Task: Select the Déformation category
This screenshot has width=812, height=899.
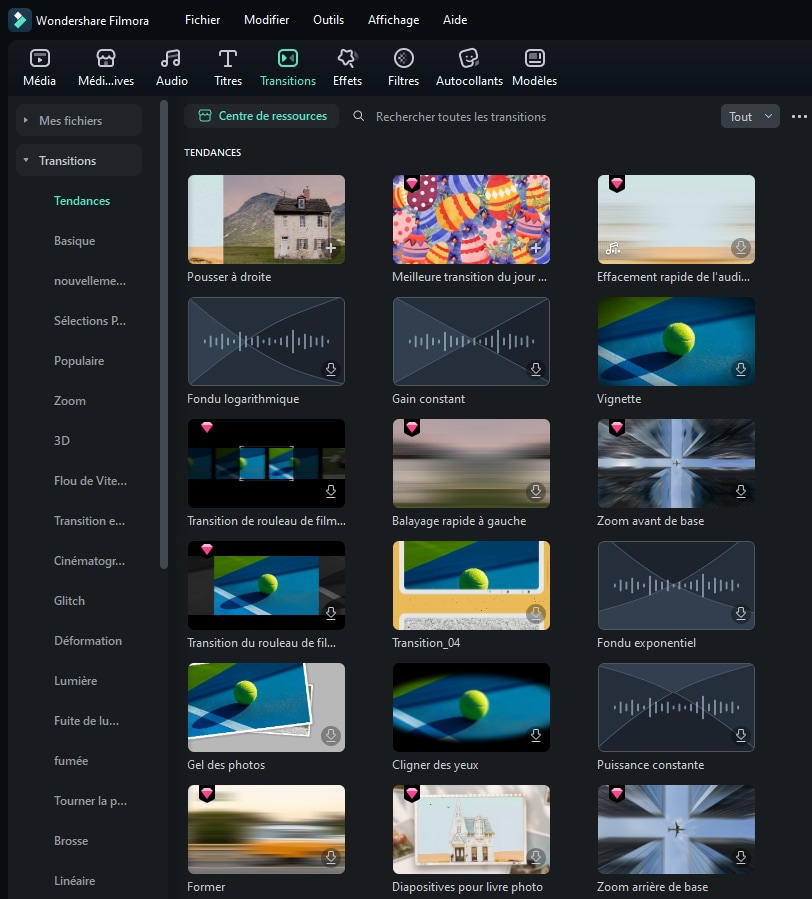Action: 88,640
